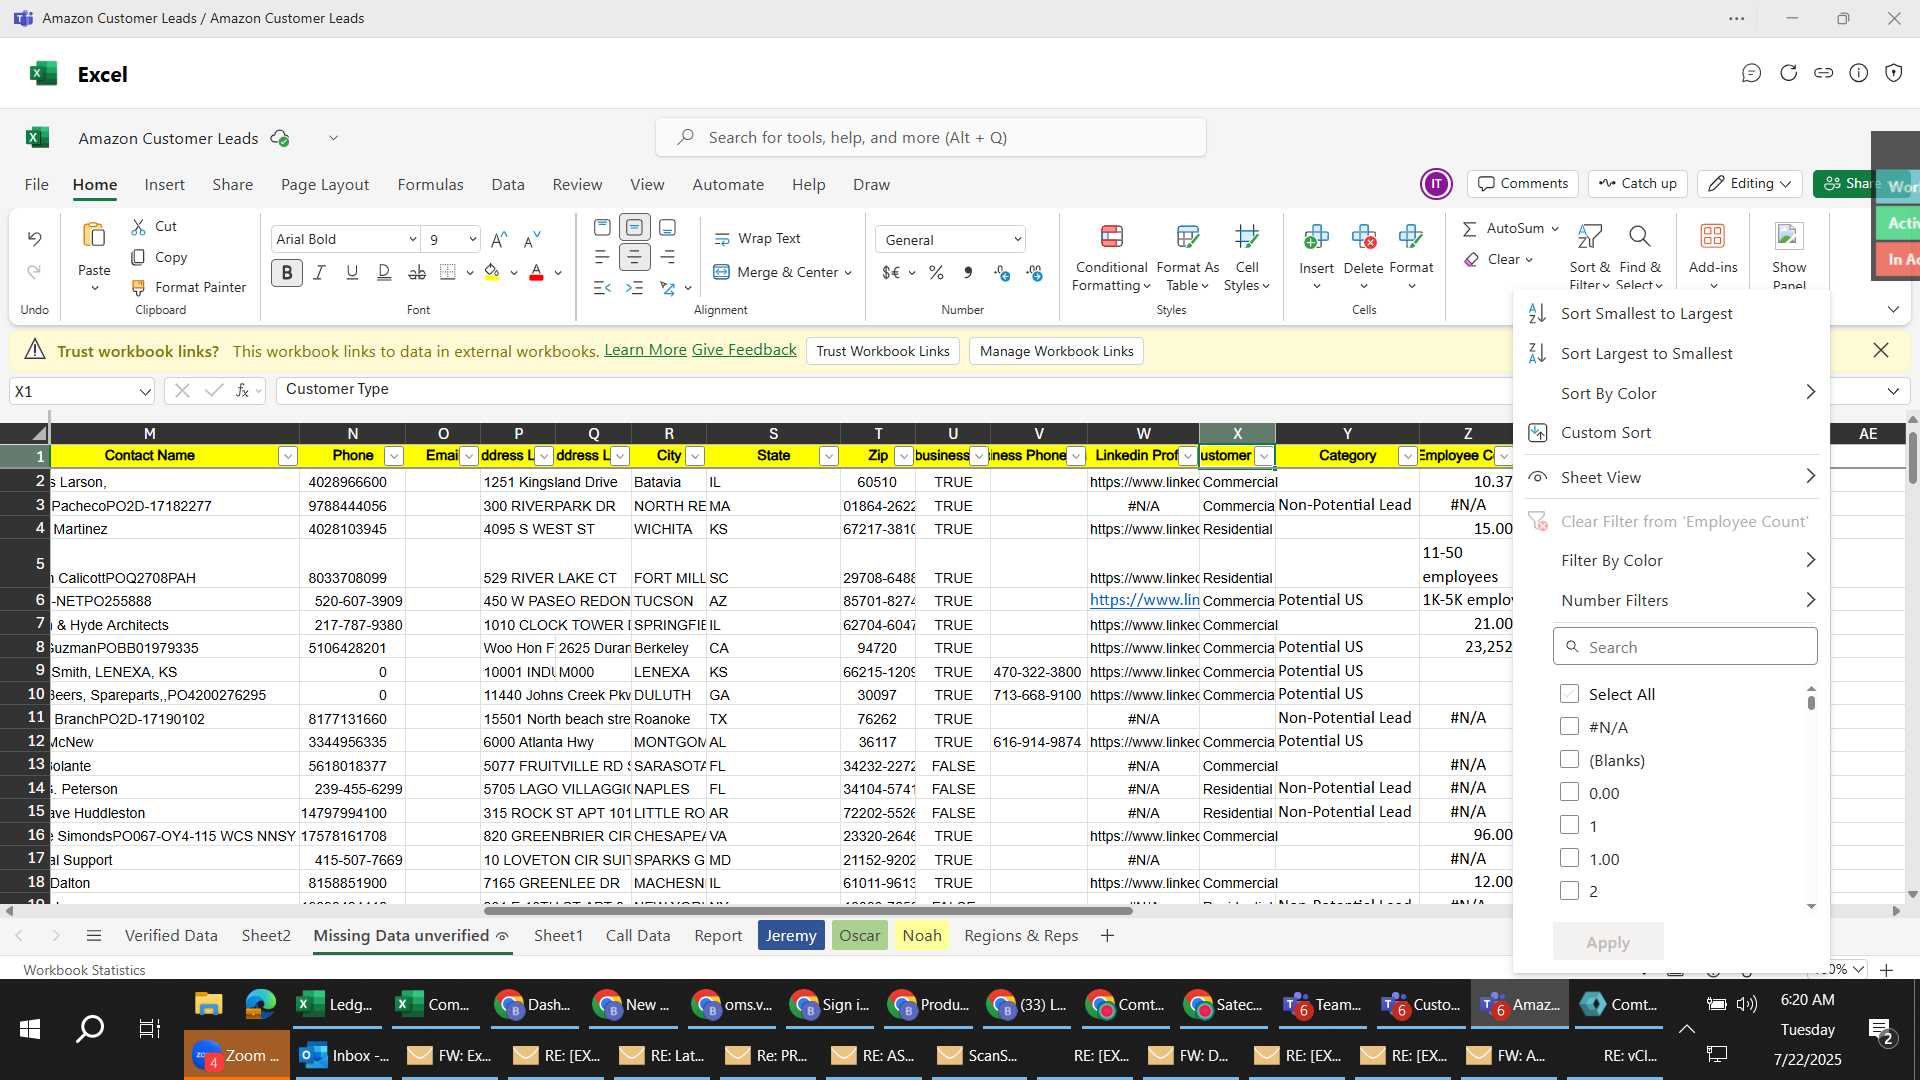Check the (Blanks) filter checkbox
This screenshot has height=1080, width=1920.
(x=1569, y=760)
